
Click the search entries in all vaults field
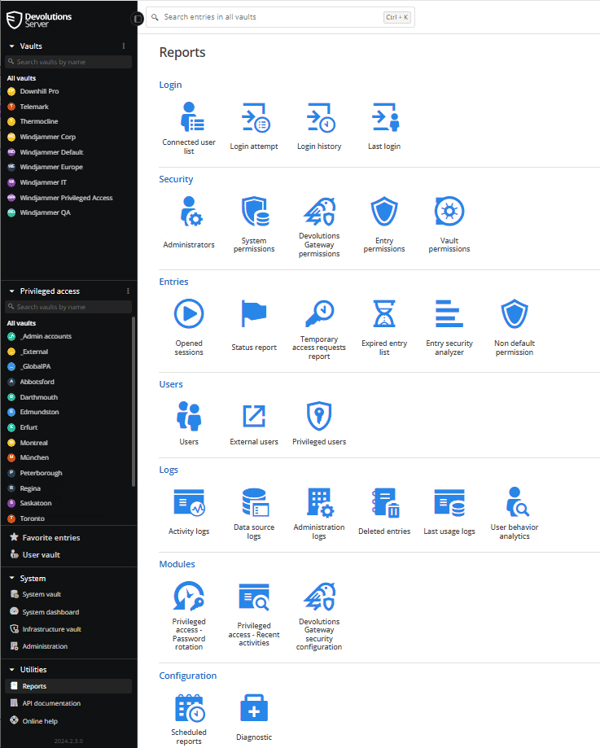pos(280,17)
